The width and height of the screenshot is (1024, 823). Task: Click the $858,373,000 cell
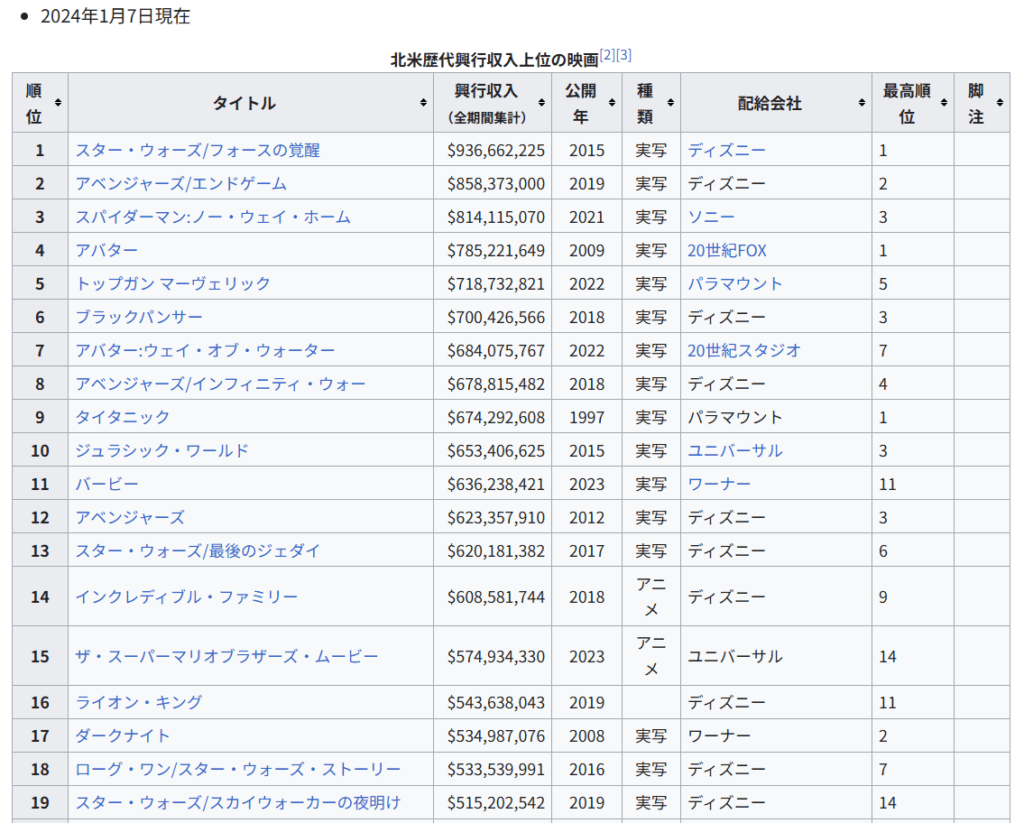[x=496, y=184]
